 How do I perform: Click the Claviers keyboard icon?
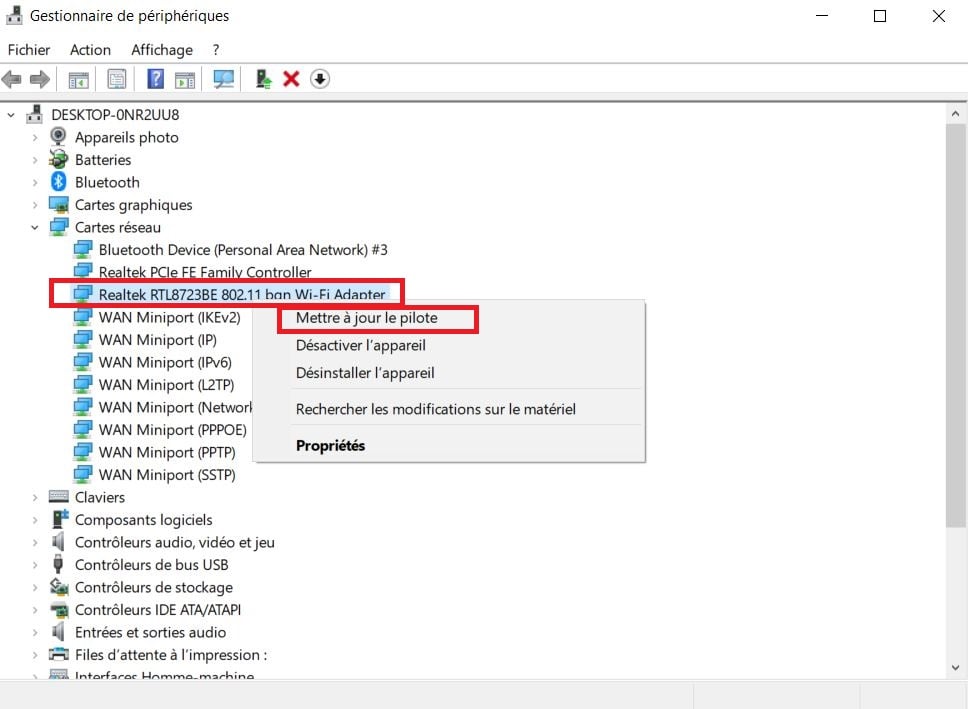pyautogui.click(x=59, y=497)
